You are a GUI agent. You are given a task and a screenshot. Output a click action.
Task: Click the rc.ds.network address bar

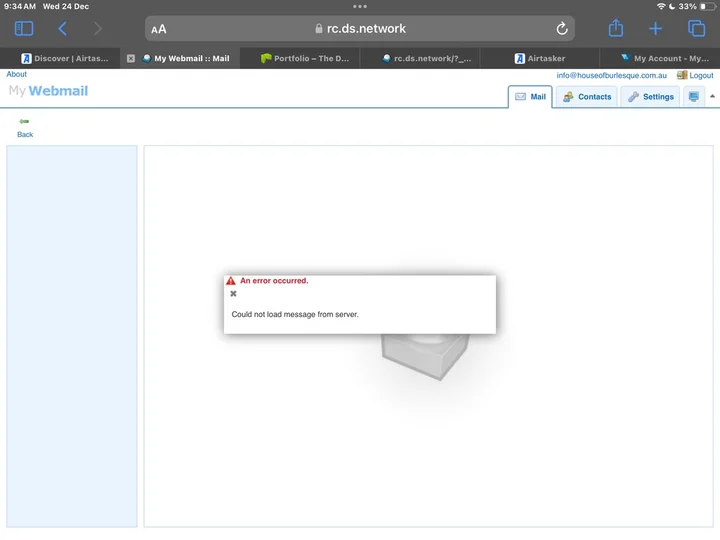click(360, 28)
